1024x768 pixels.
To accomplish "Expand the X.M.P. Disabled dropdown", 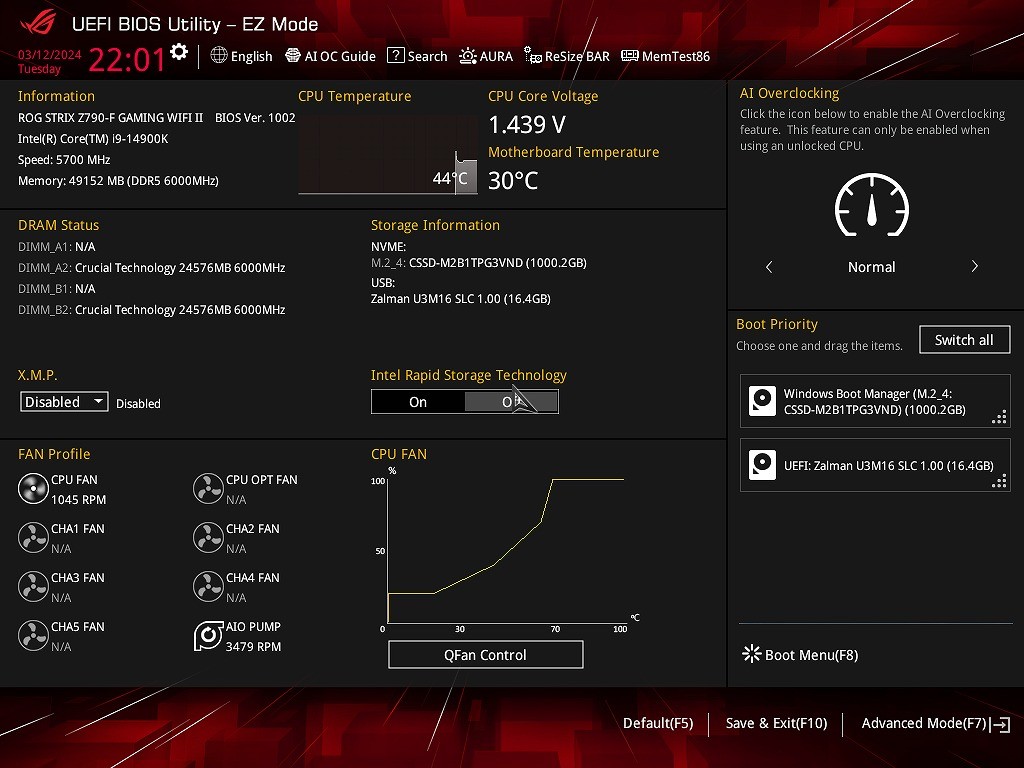I will pos(64,402).
